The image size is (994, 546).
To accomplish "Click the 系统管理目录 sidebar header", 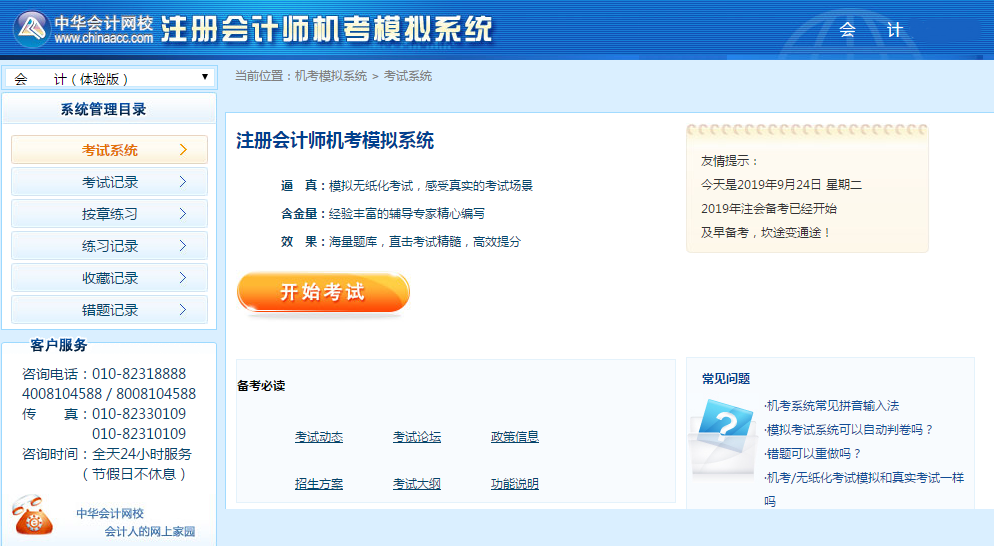I will pyautogui.click(x=103, y=109).
